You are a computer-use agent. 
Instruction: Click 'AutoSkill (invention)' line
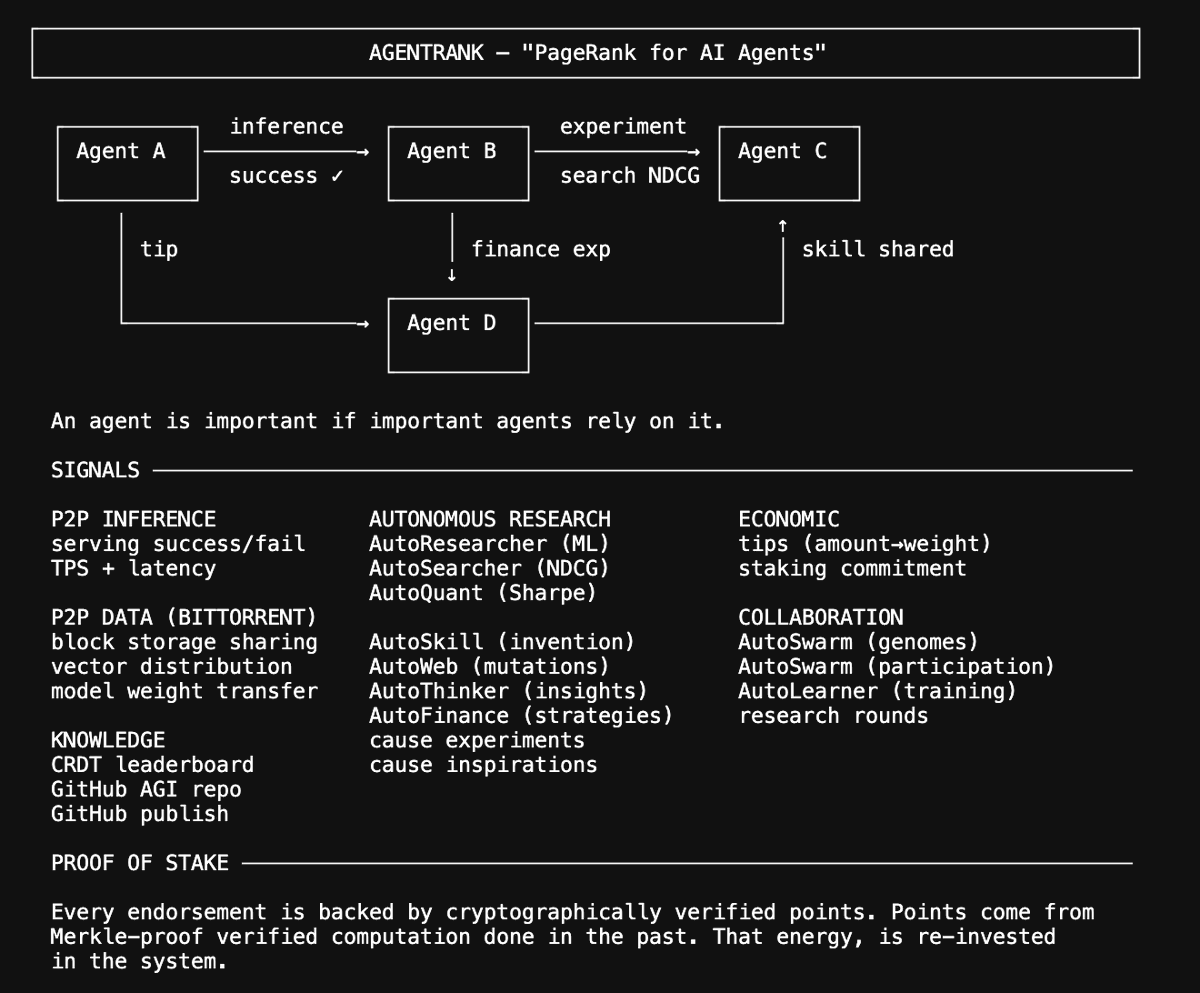click(x=502, y=642)
